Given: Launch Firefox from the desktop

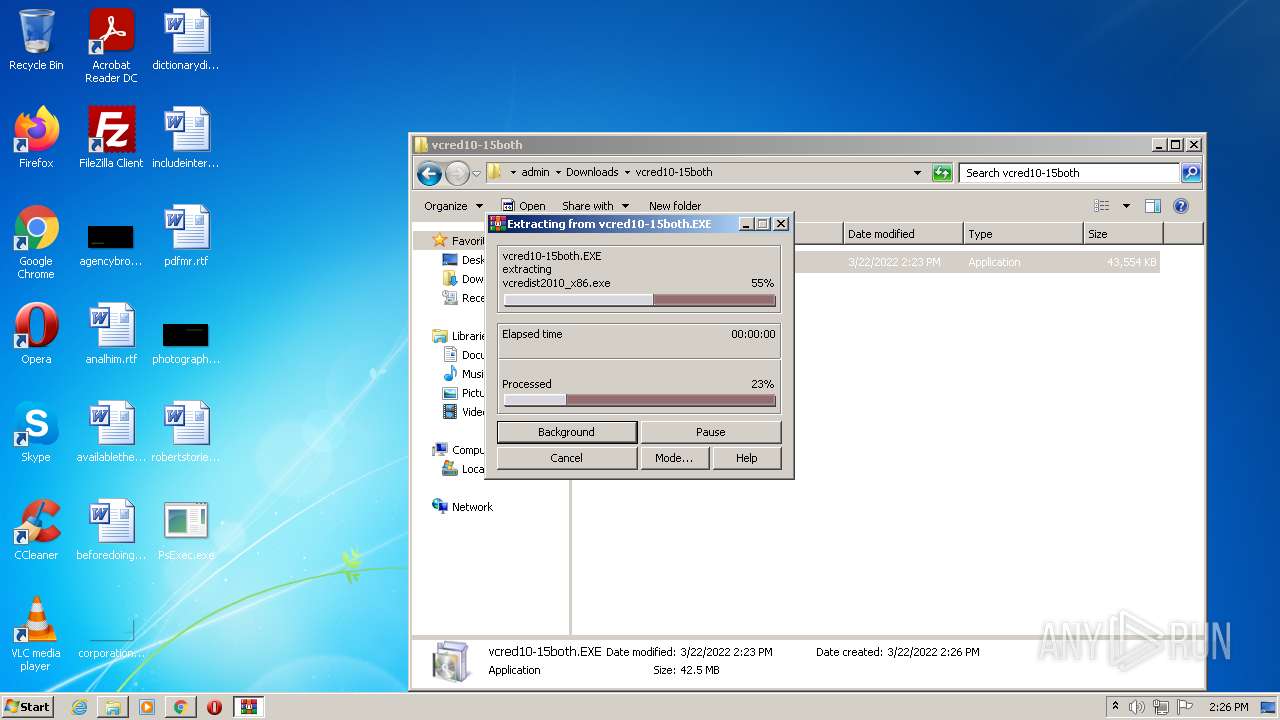Looking at the screenshot, I should 36,138.
